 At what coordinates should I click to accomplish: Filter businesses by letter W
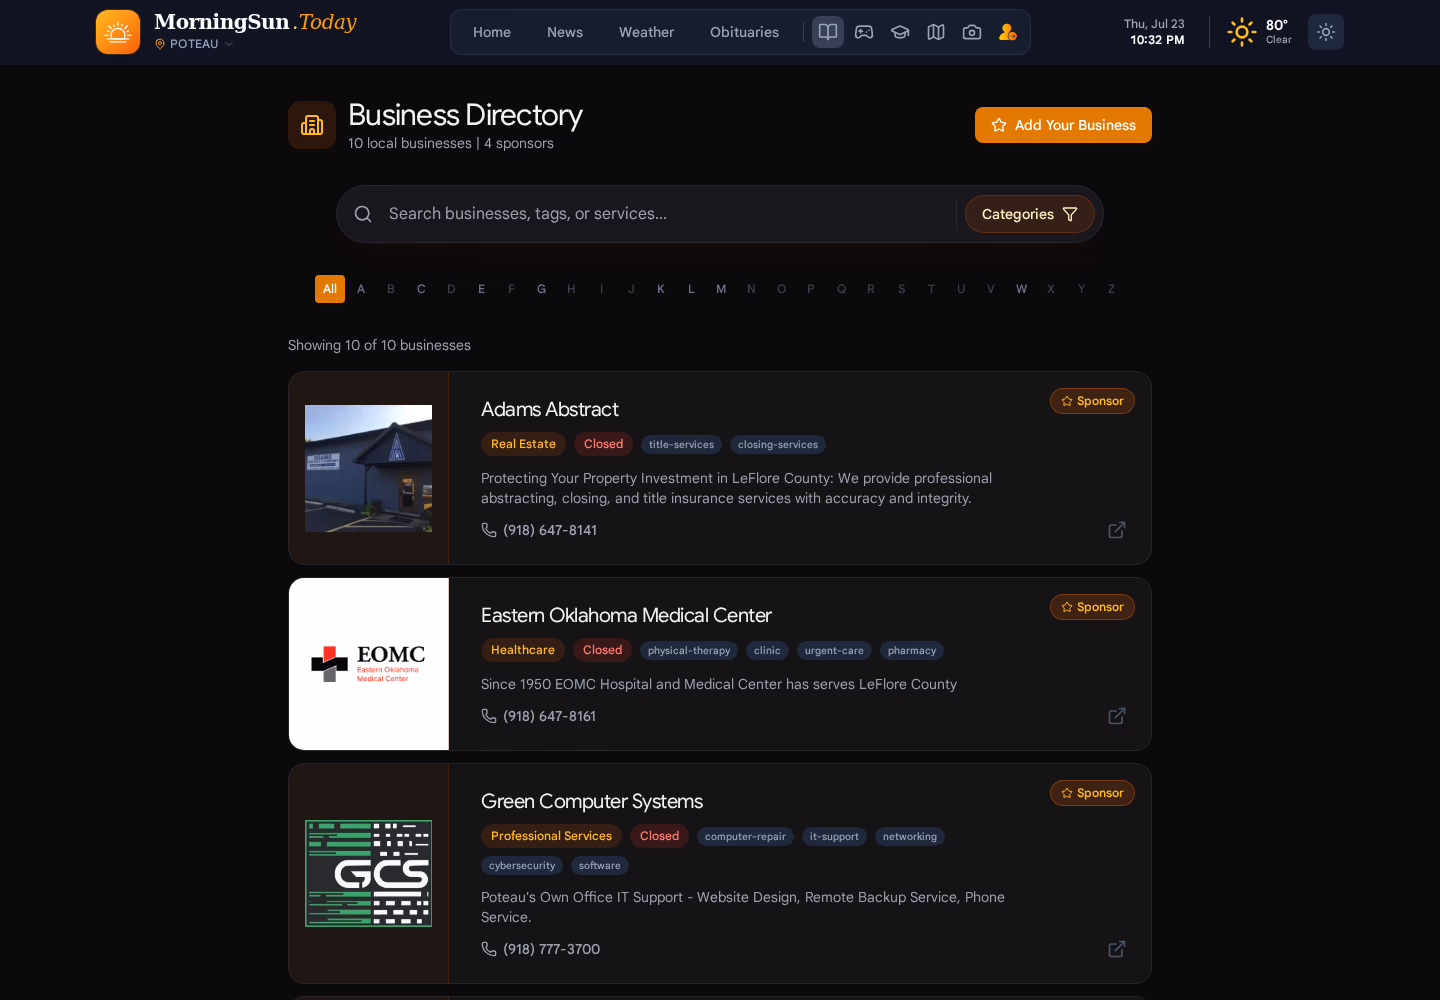(x=1021, y=289)
